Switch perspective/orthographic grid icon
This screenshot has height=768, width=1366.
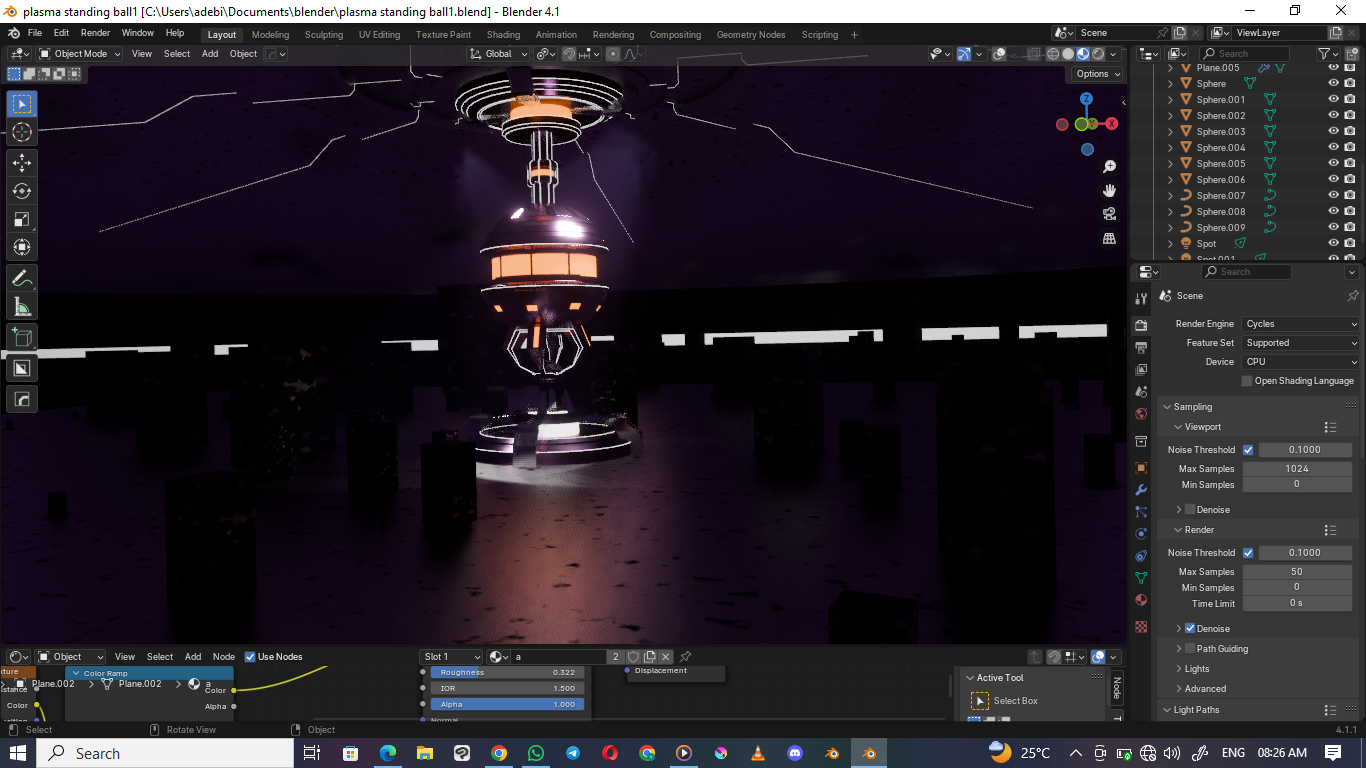pos(1109,238)
